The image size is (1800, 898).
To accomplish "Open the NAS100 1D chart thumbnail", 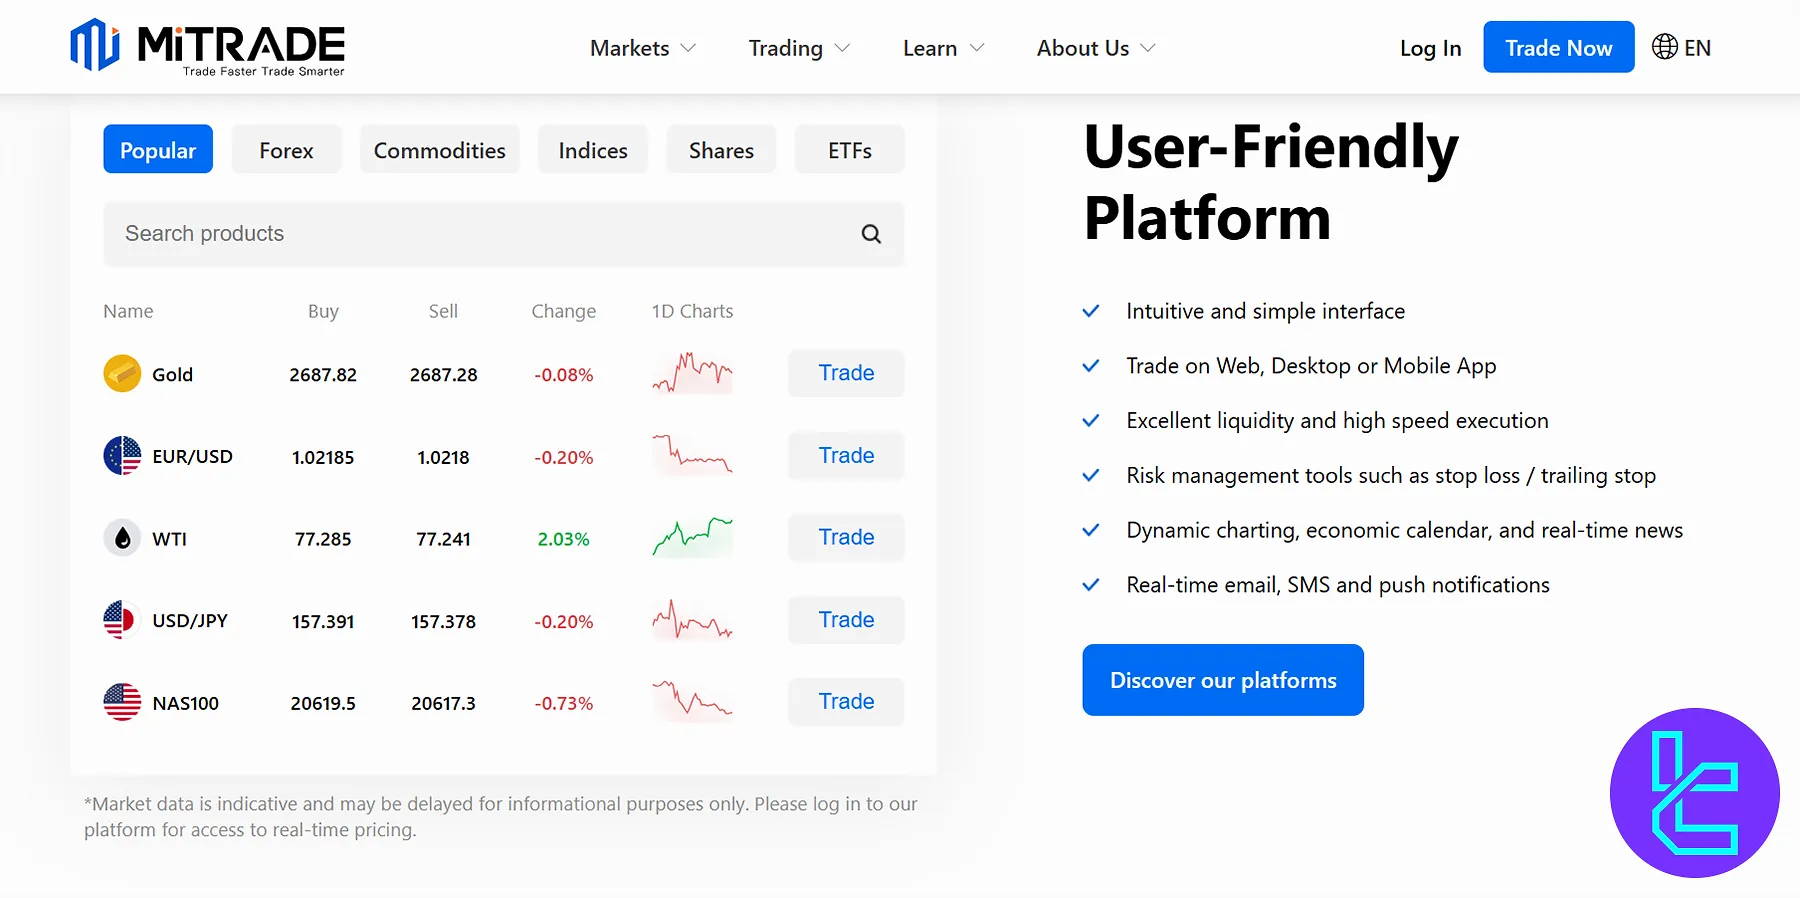I will [692, 702].
